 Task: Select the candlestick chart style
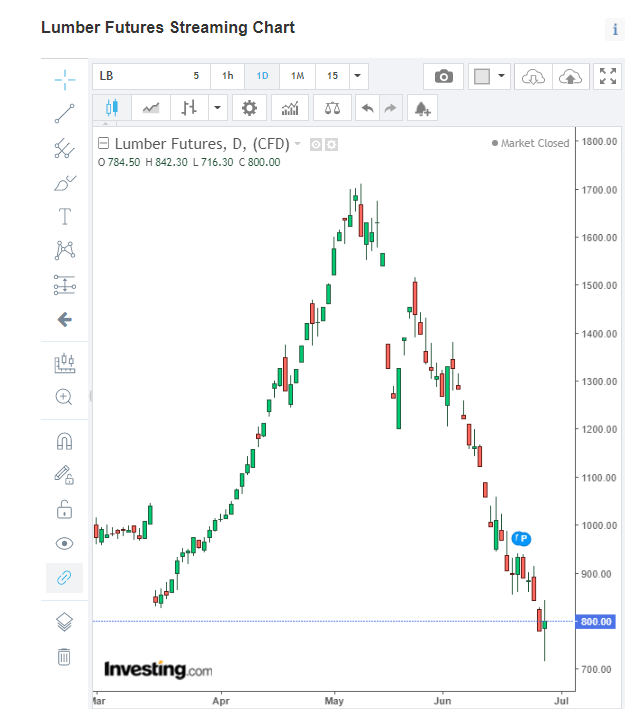coord(112,108)
